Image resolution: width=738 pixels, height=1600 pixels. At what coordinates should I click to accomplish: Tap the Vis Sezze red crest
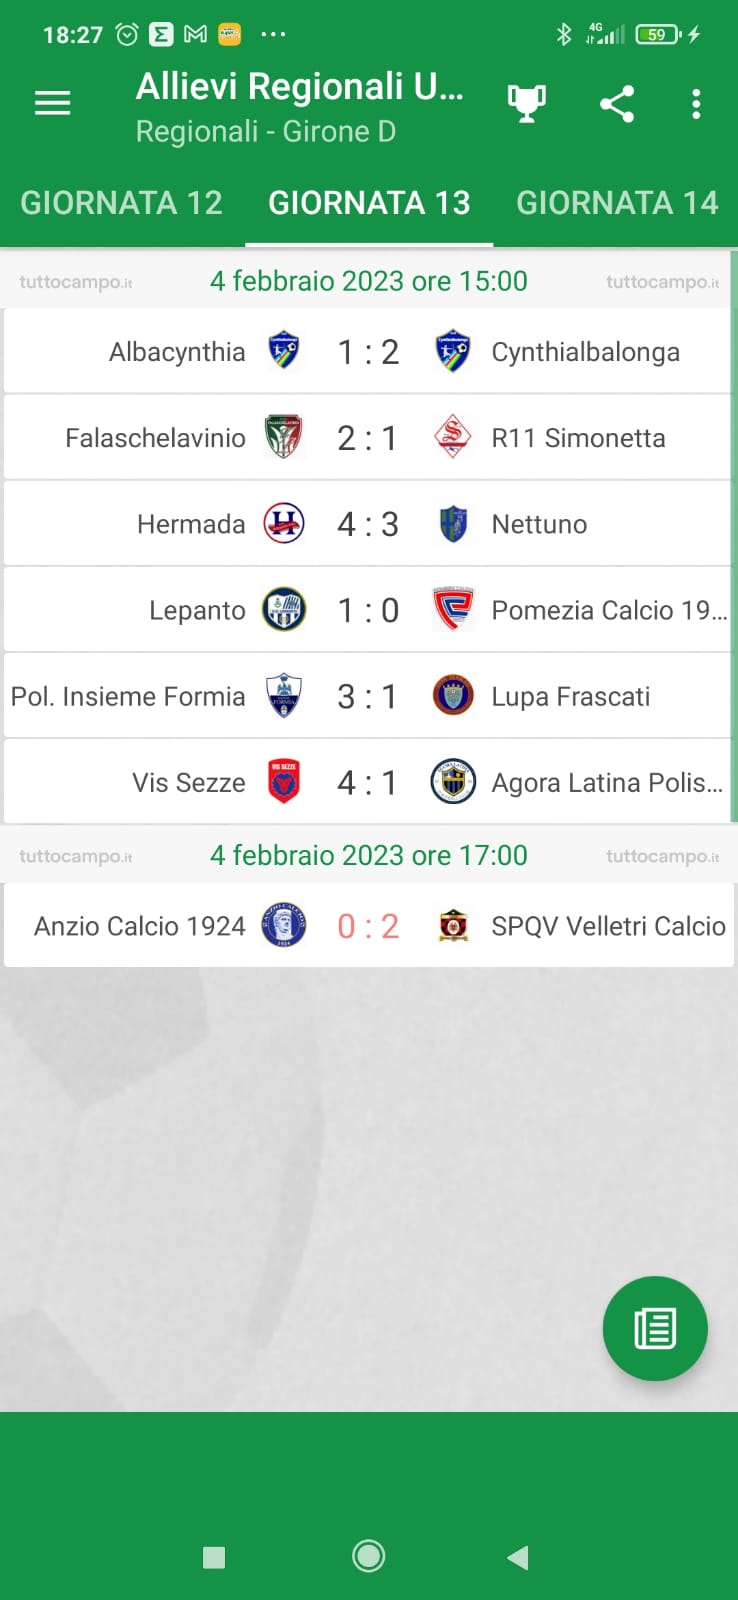283,782
